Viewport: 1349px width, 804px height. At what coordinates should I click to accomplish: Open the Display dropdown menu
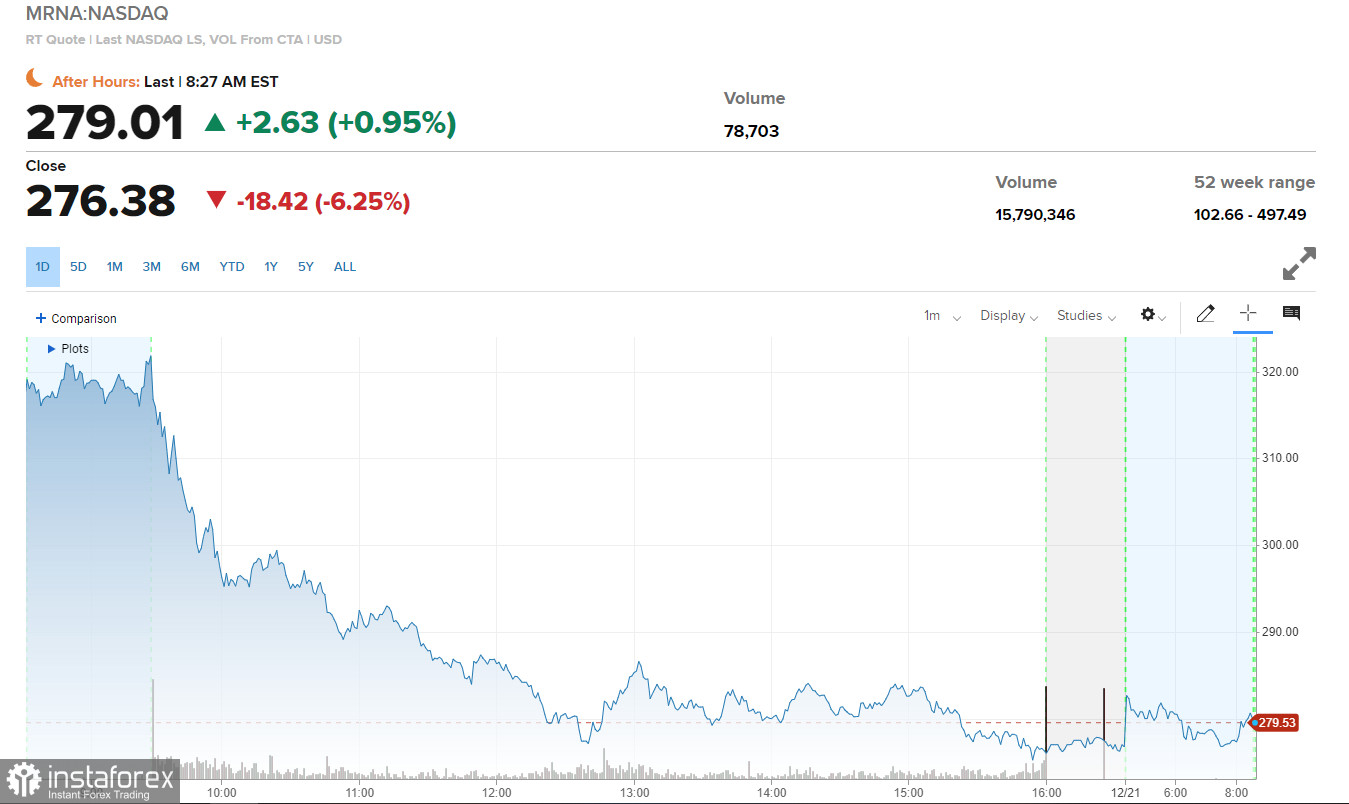click(x=1009, y=316)
